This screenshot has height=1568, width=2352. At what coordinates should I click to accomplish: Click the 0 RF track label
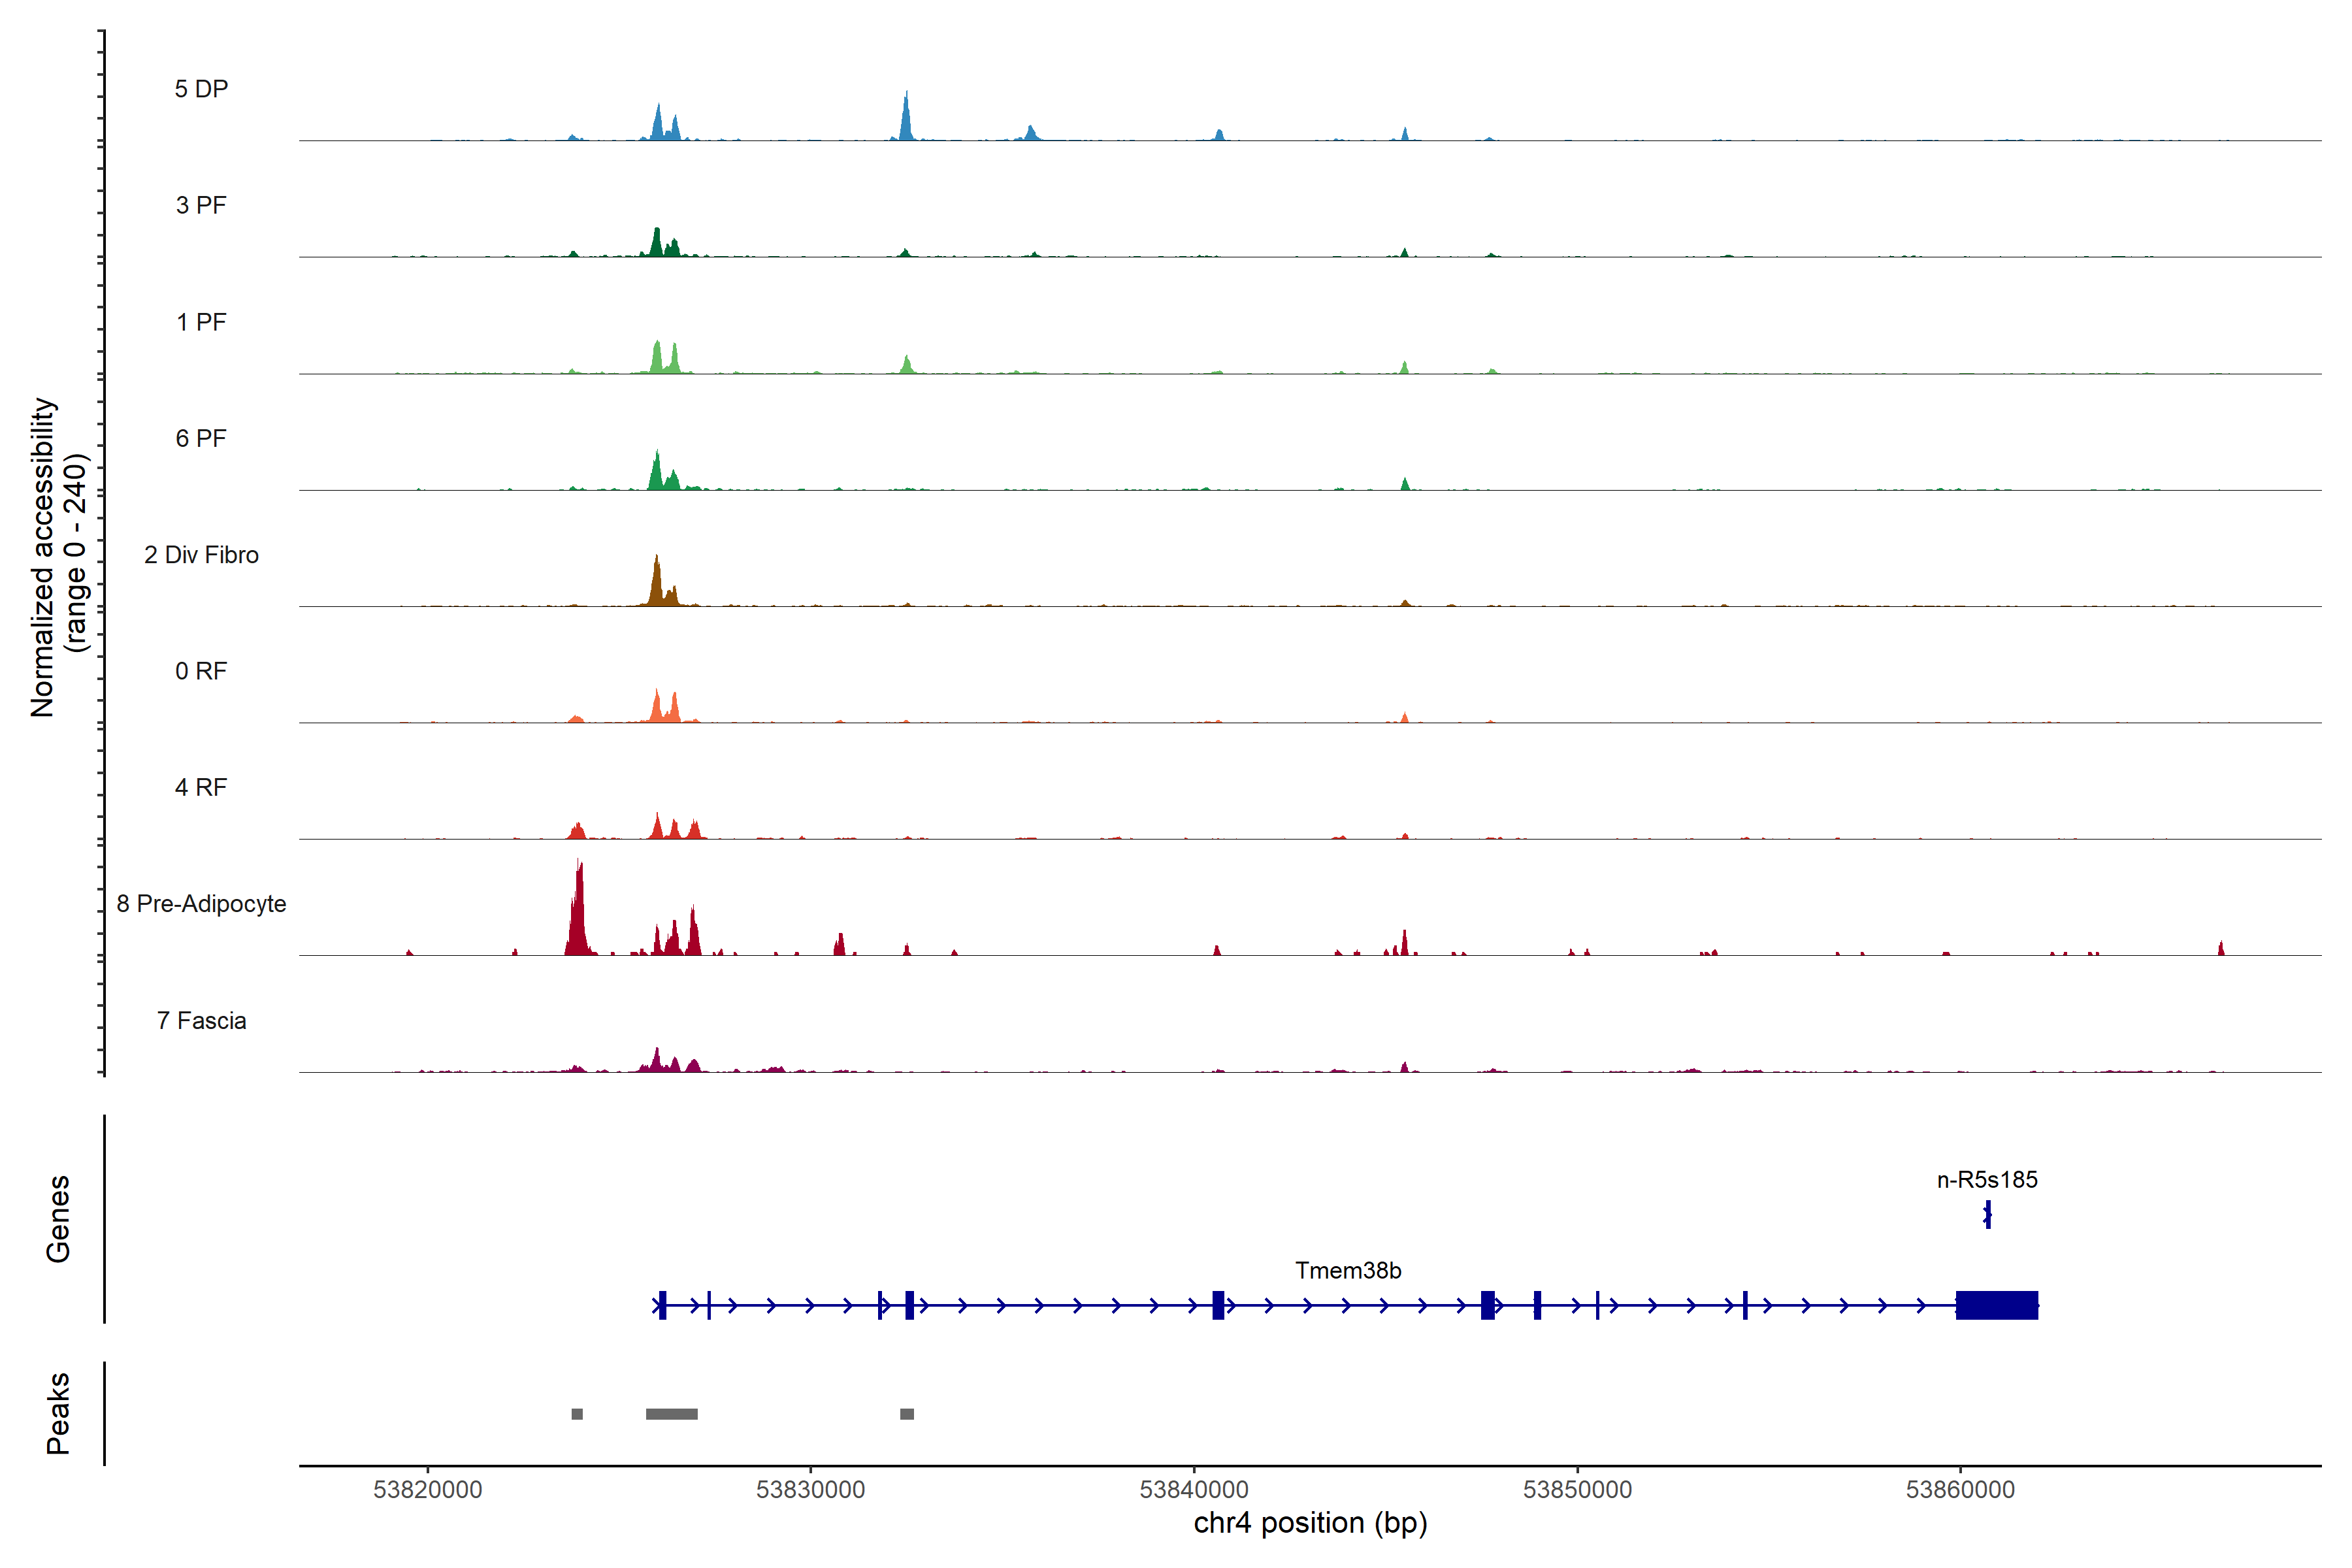(201, 671)
